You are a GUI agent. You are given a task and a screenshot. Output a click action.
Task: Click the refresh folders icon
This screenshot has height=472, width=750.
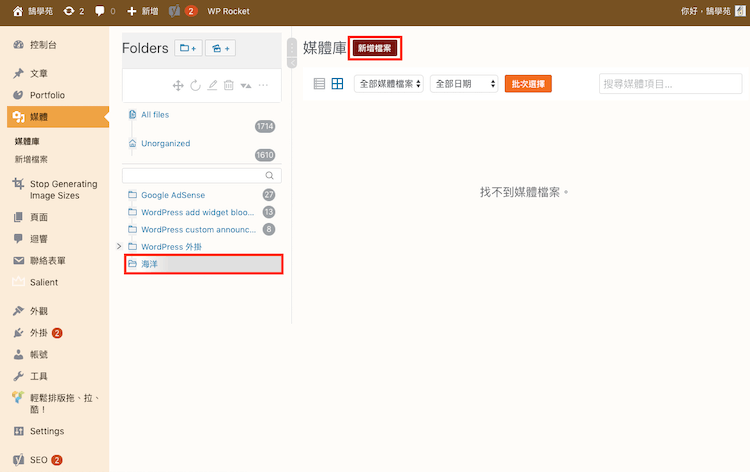[x=195, y=86]
